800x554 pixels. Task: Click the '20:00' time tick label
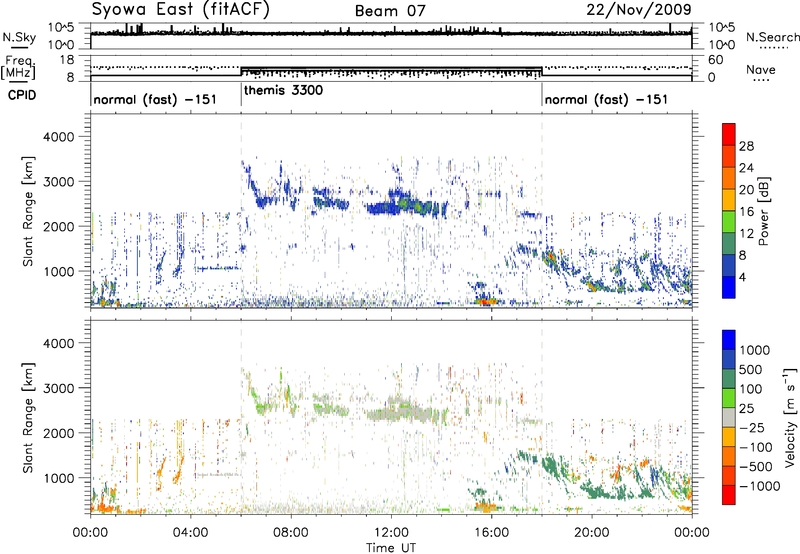tap(591, 533)
